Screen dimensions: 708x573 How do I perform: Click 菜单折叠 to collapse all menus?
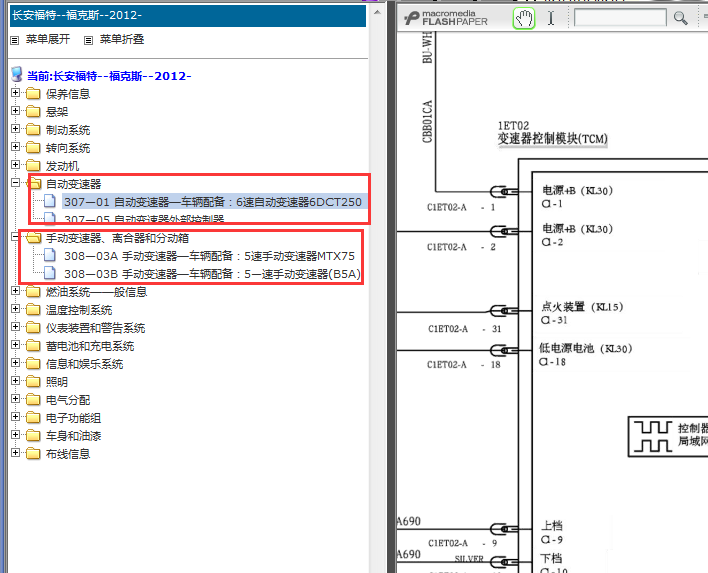coord(122,39)
